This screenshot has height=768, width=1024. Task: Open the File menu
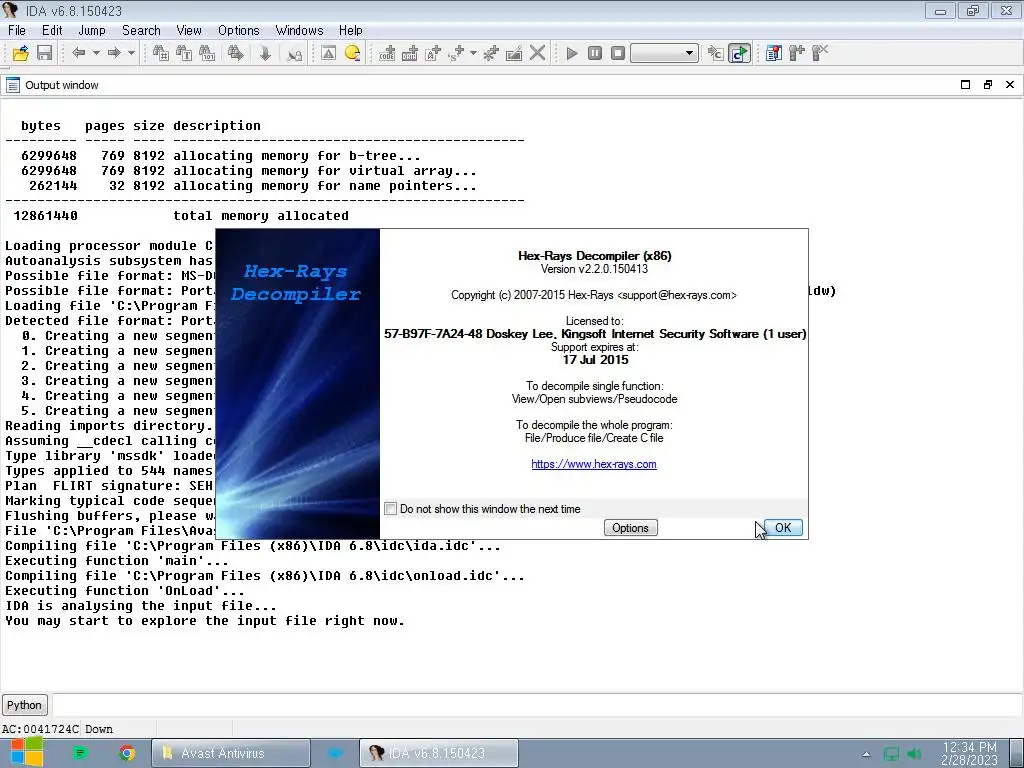(x=17, y=30)
